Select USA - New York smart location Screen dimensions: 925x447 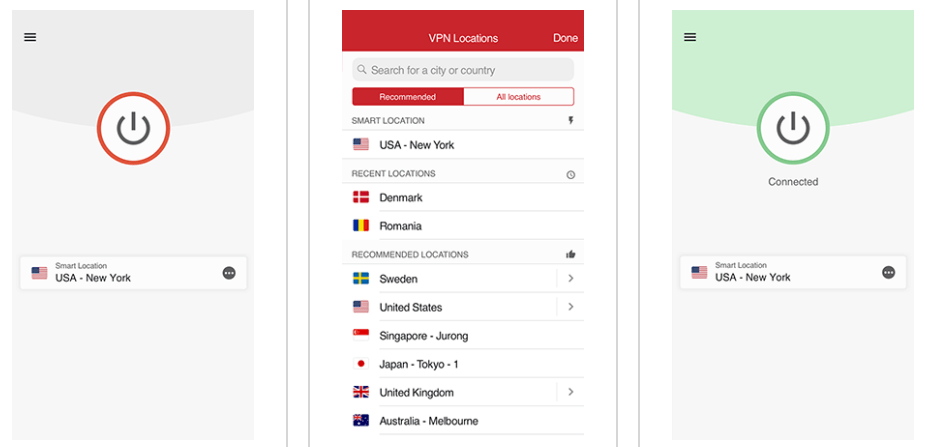click(x=463, y=145)
